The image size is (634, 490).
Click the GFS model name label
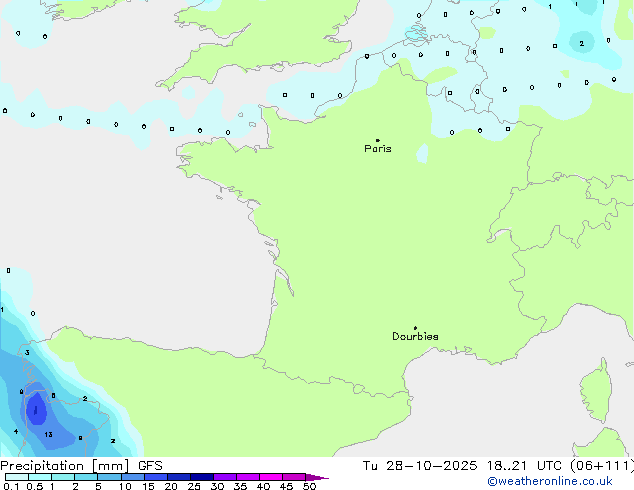point(150,466)
